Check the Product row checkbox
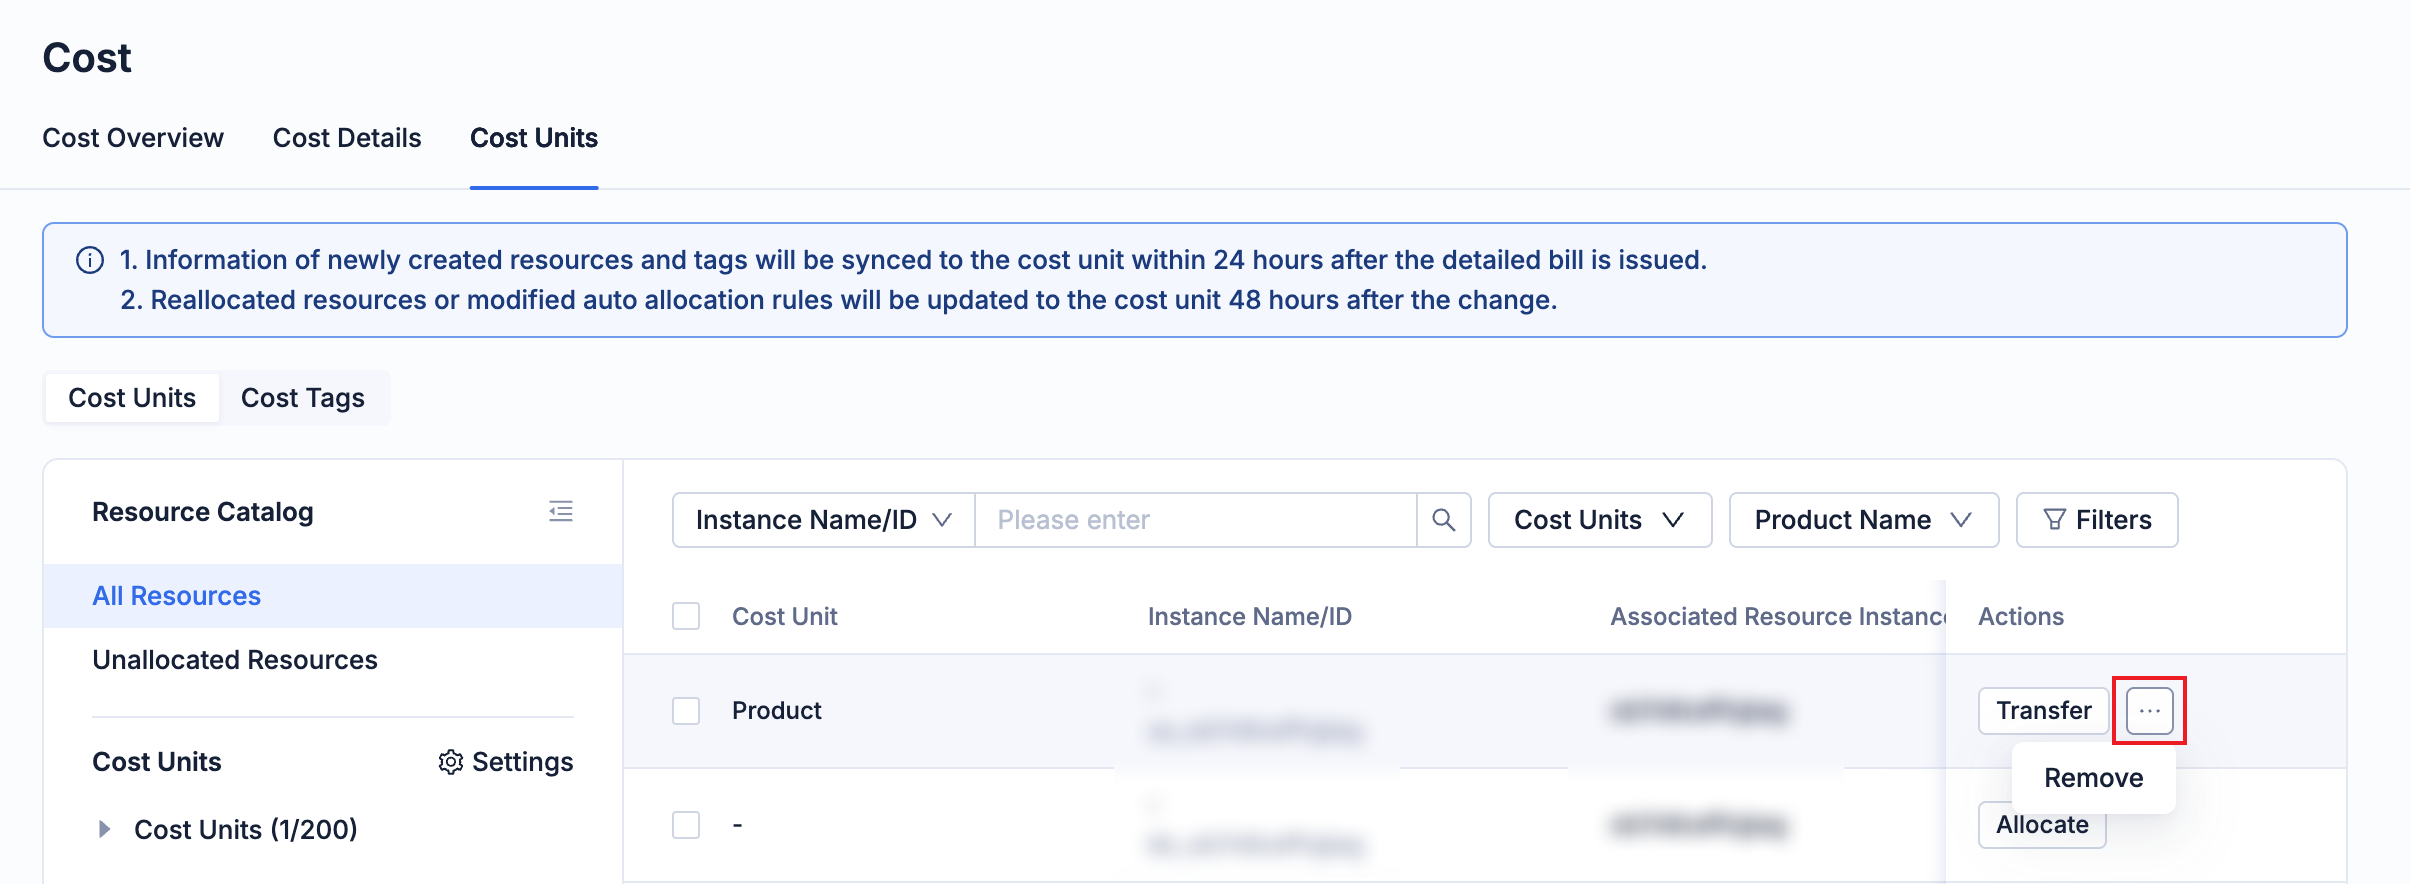Screen dimensions: 2410x884 tap(686, 711)
